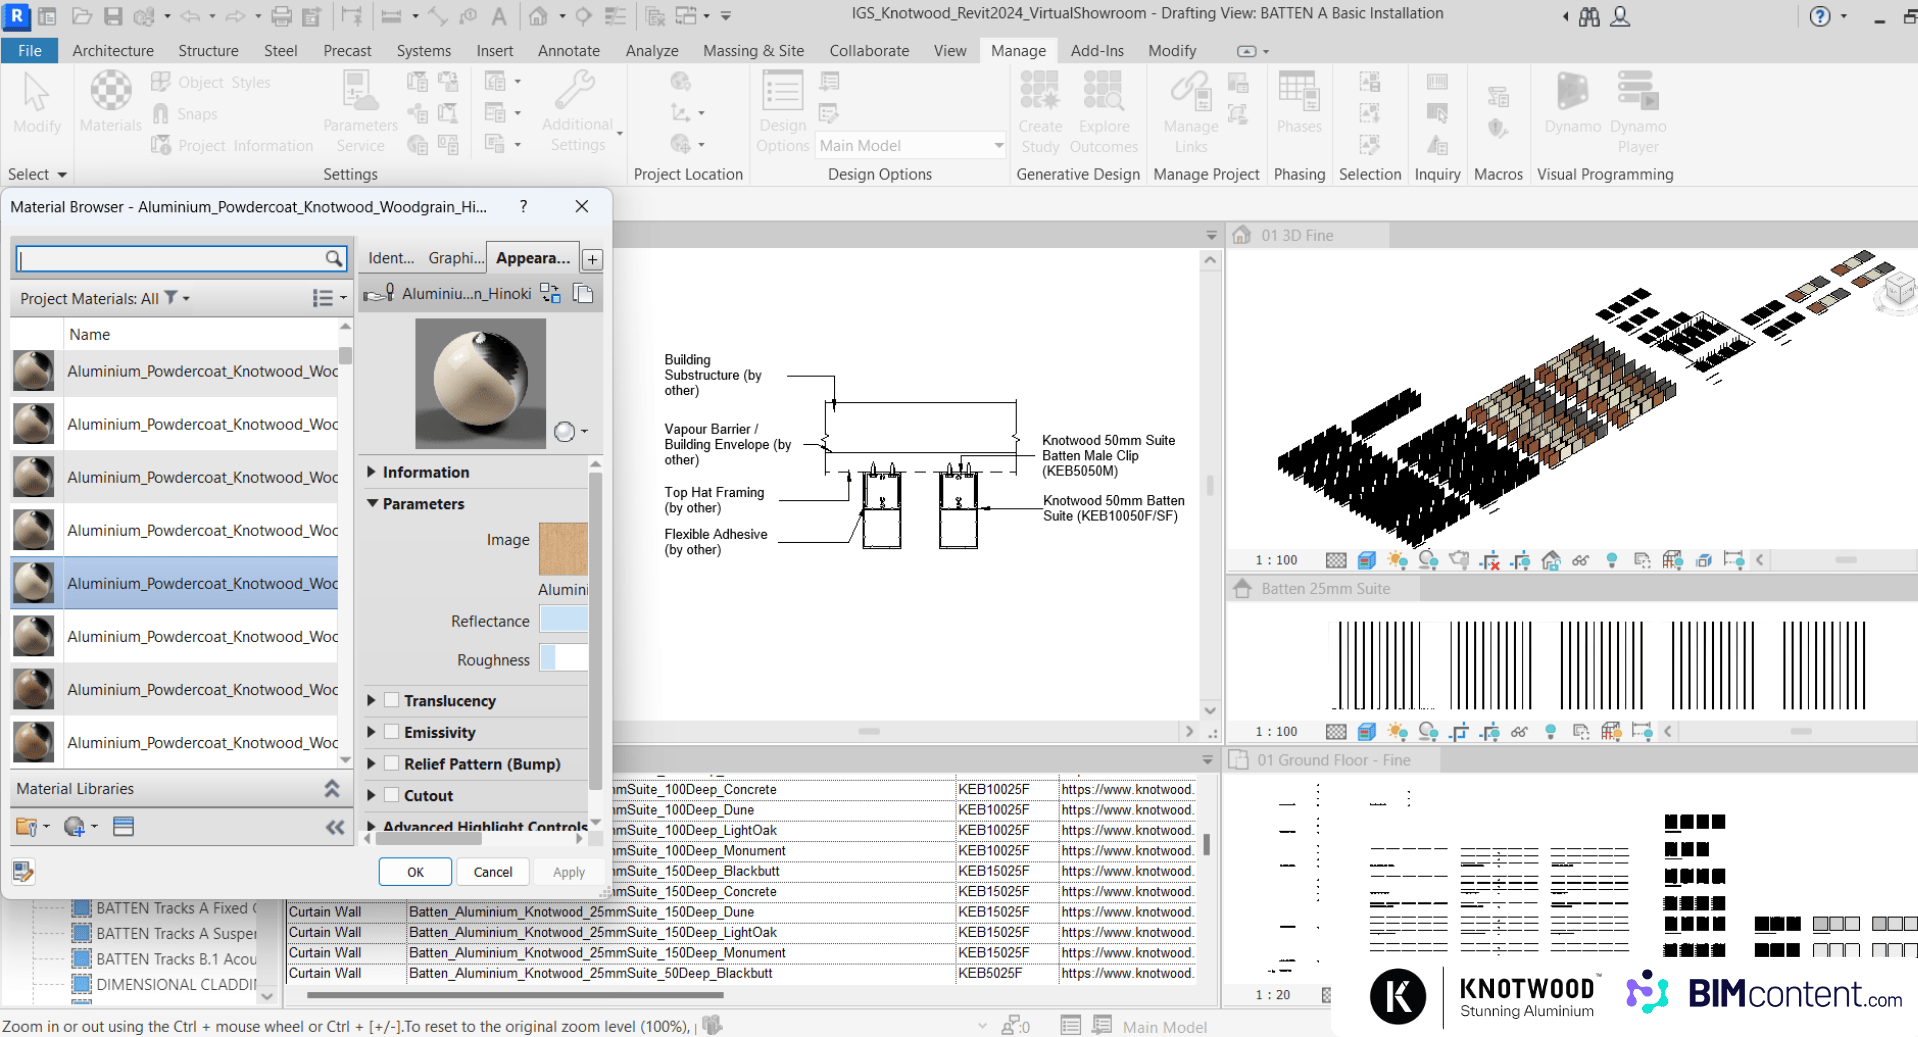The image size is (1918, 1037).
Task: Click the replace asset icon beside Hinoki
Action: coord(550,293)
